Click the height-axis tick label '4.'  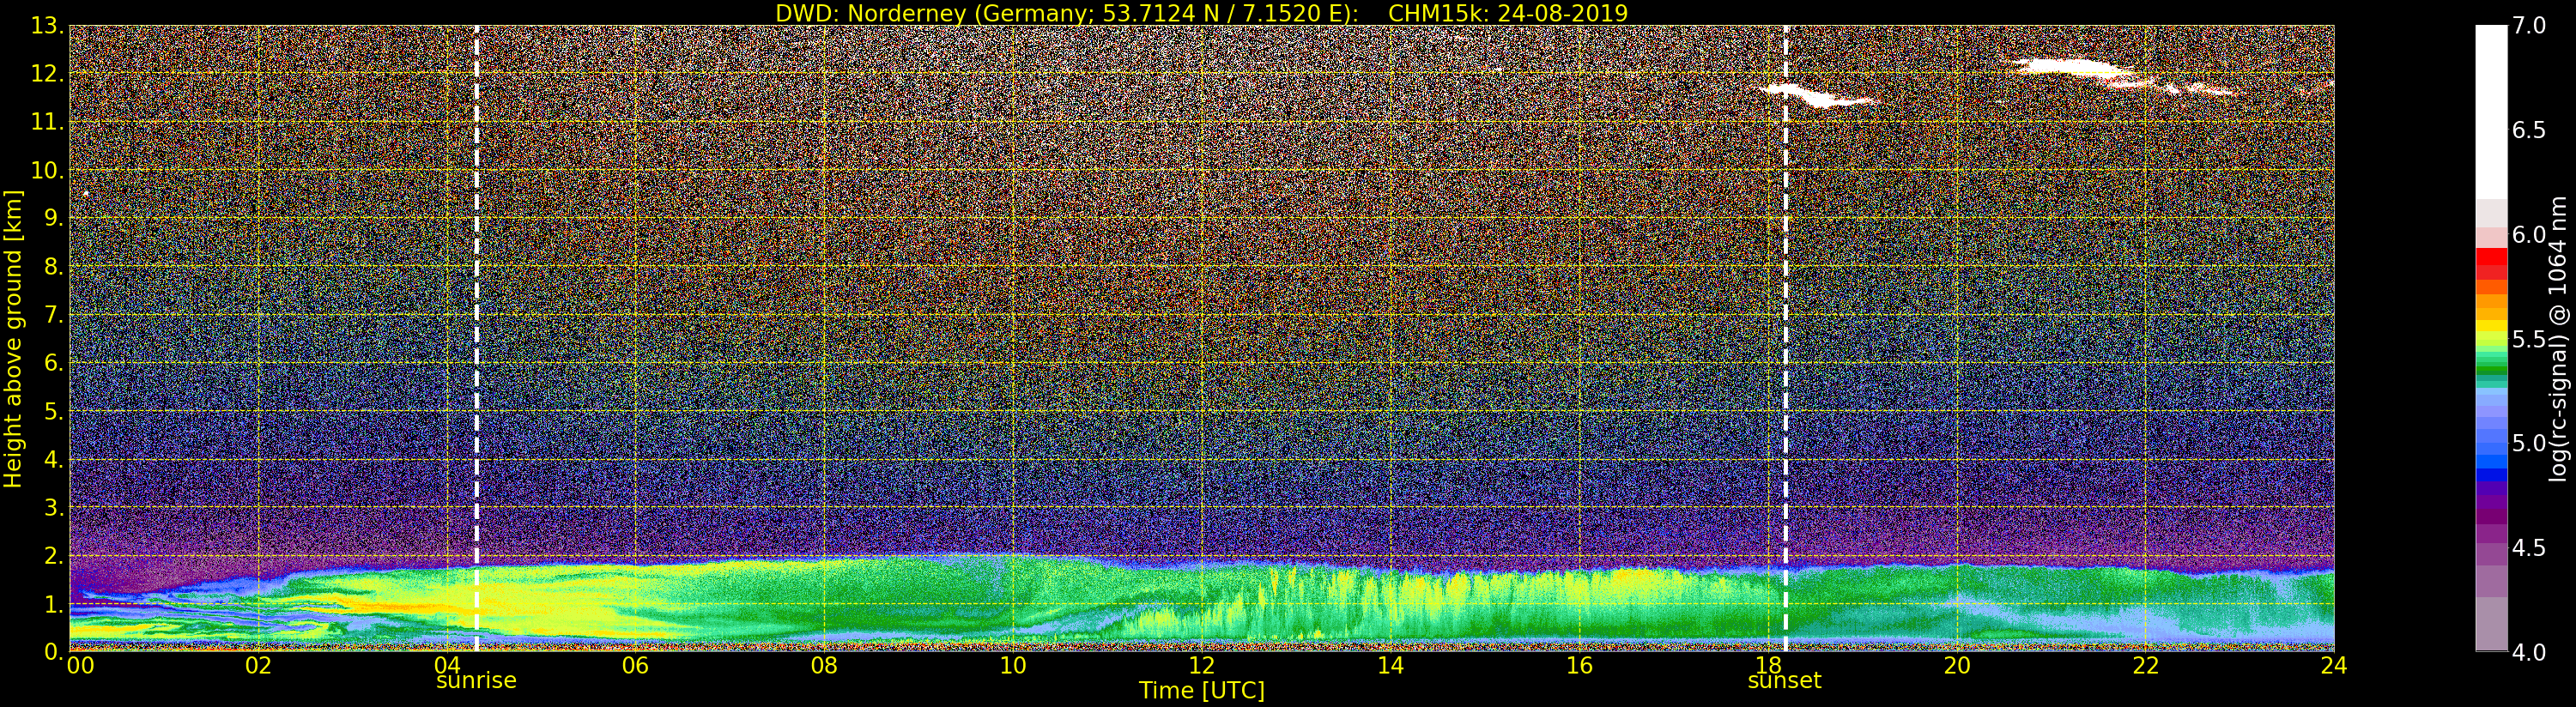click(53, 459)
